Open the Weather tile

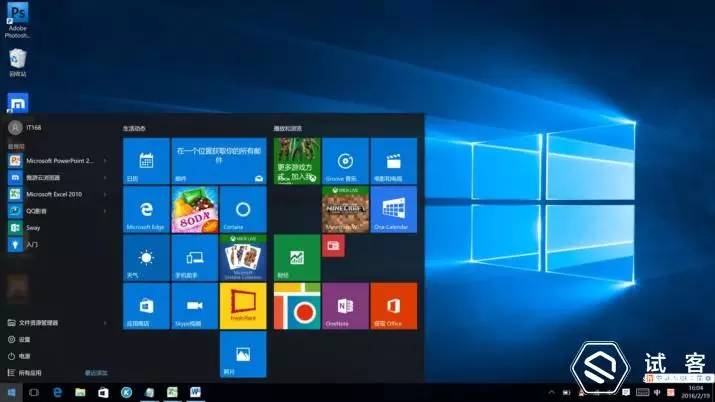pos(145,258)
